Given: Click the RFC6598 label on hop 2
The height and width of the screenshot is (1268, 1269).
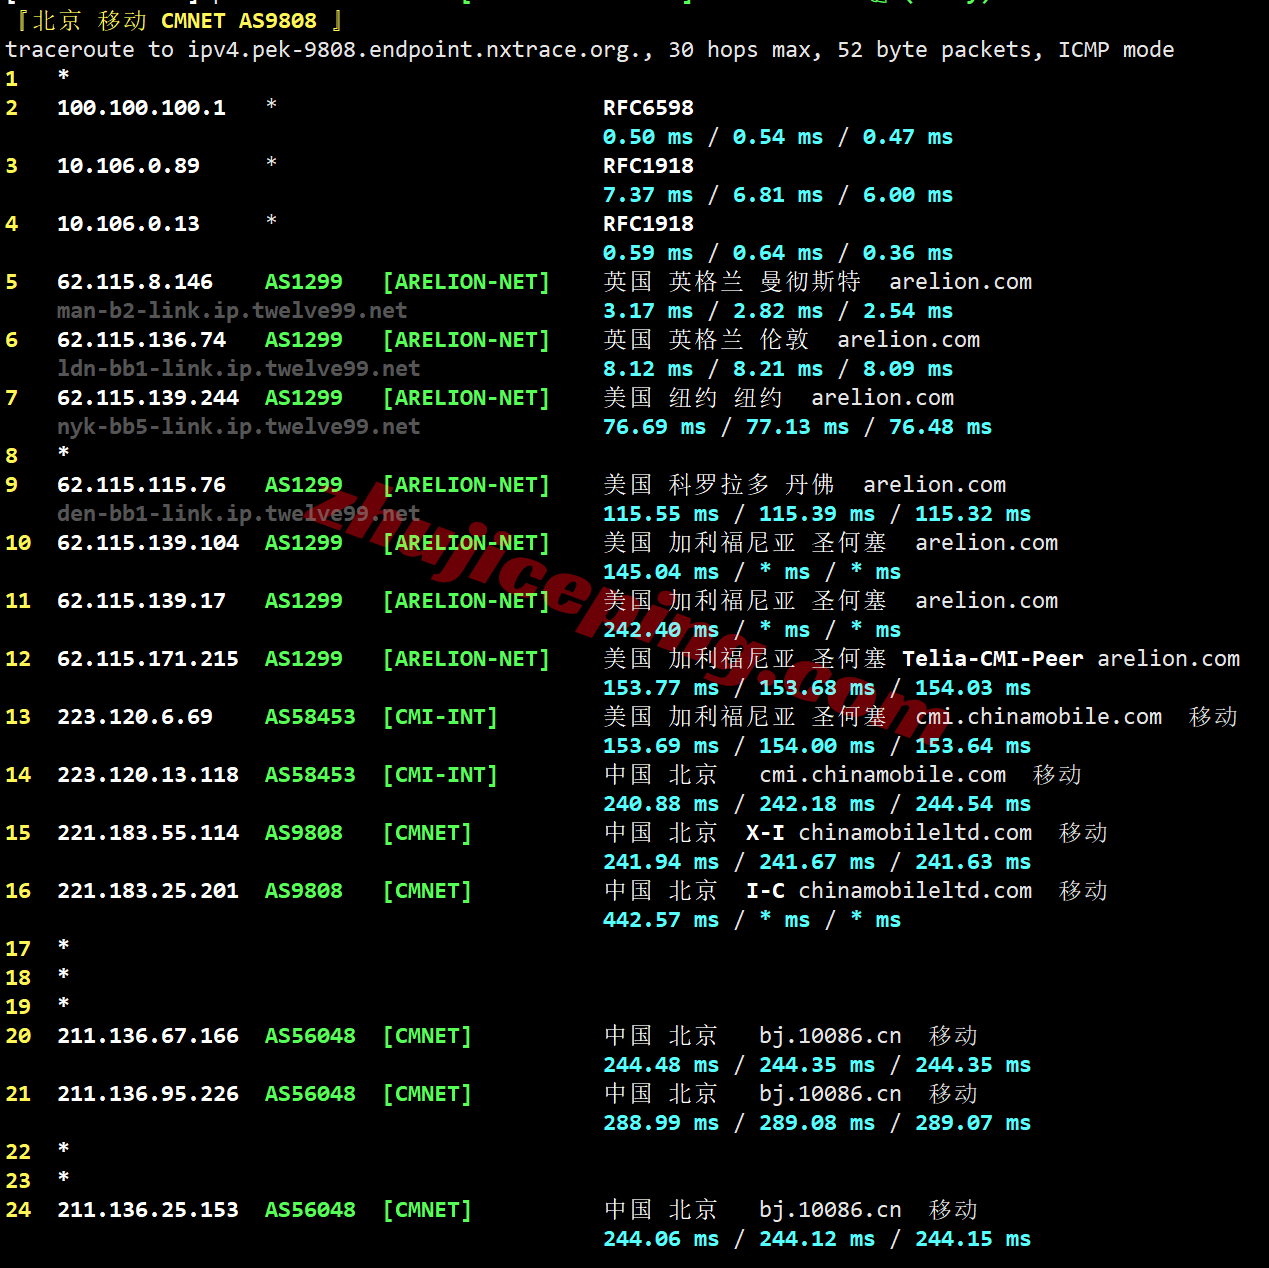Looking at the screenshot, I should click(x=648, y=108).
